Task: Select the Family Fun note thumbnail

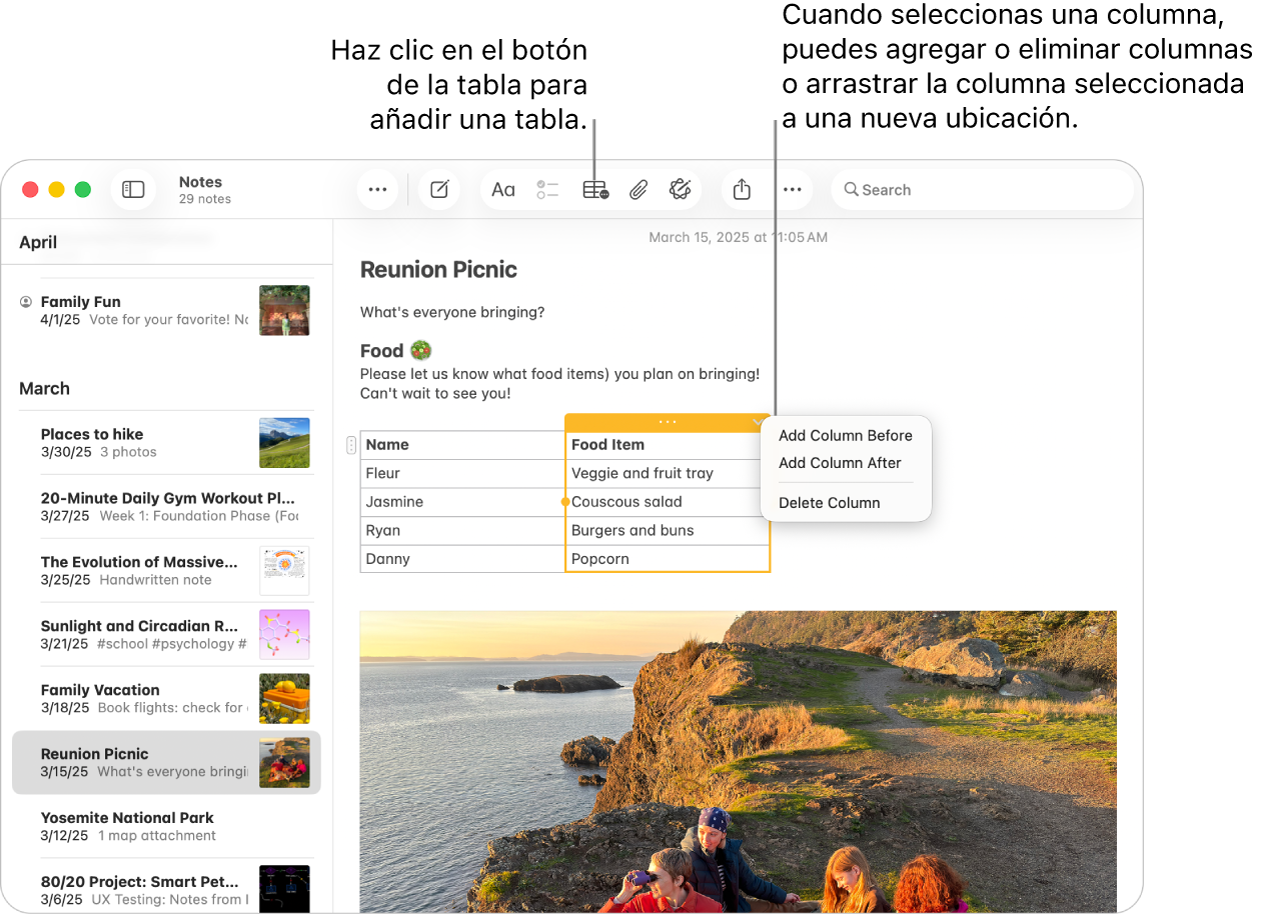Action: coord(284,310)
